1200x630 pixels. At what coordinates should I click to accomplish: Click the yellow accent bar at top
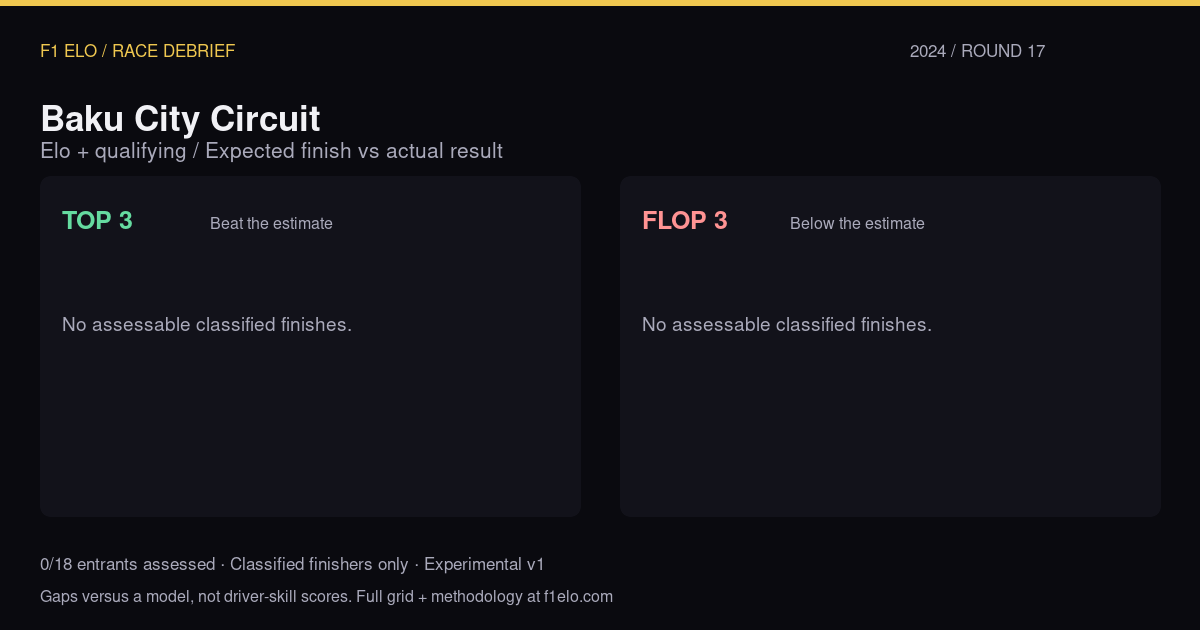[600, 3]
